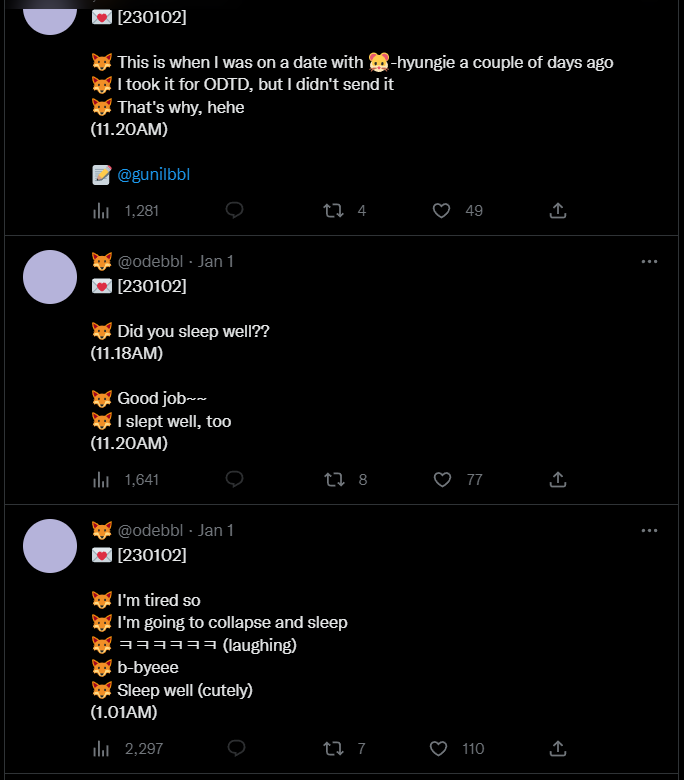Open more options for 'Did you sleep well' tweet
This screenshot has height=780, width=684.
point(649,262)
